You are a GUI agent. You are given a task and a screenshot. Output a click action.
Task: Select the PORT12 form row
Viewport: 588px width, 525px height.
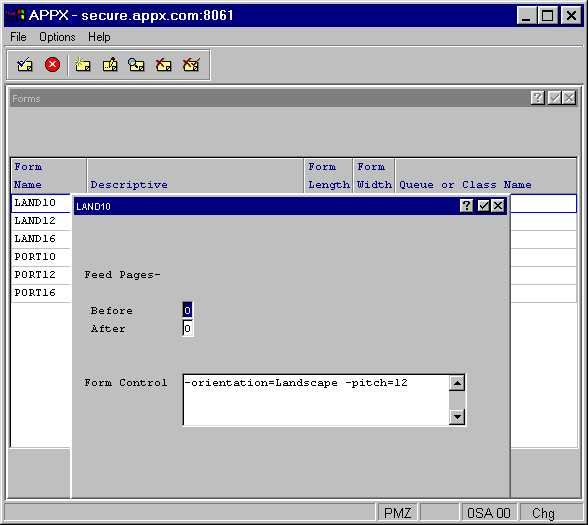(41, 275)
